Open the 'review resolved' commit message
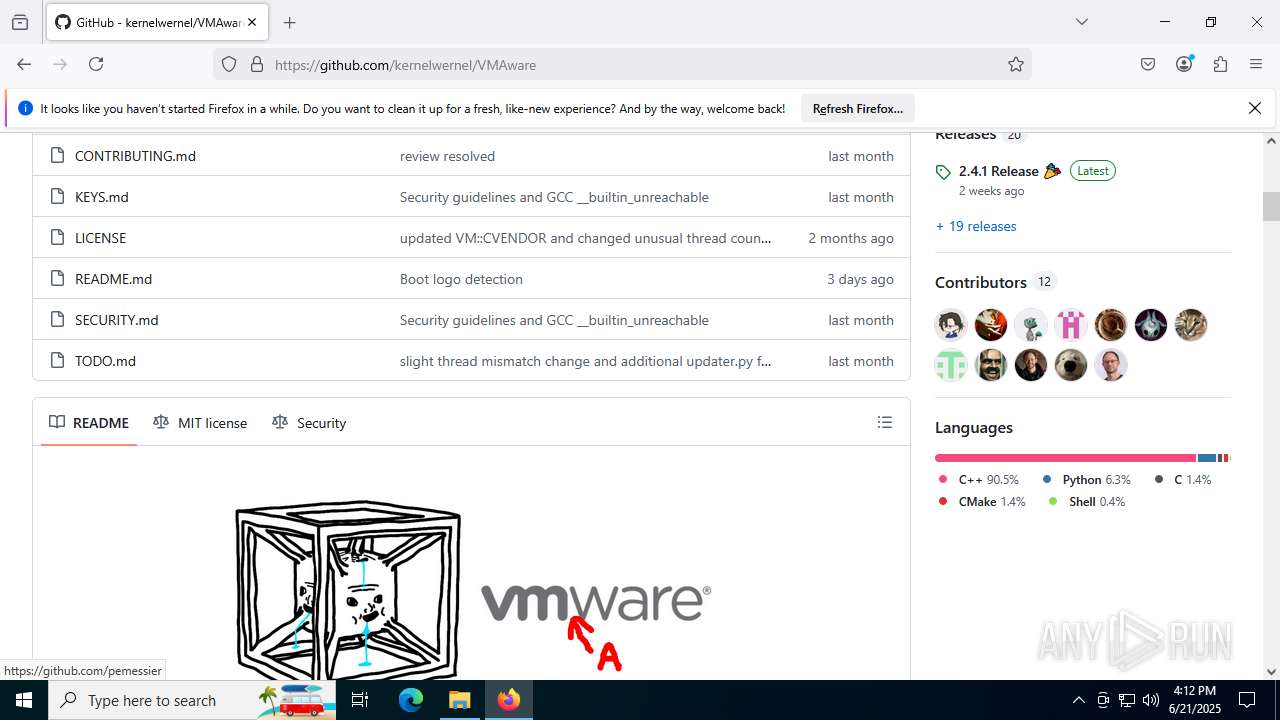Viewport: 1280px width, 720px height. point(447,156)
